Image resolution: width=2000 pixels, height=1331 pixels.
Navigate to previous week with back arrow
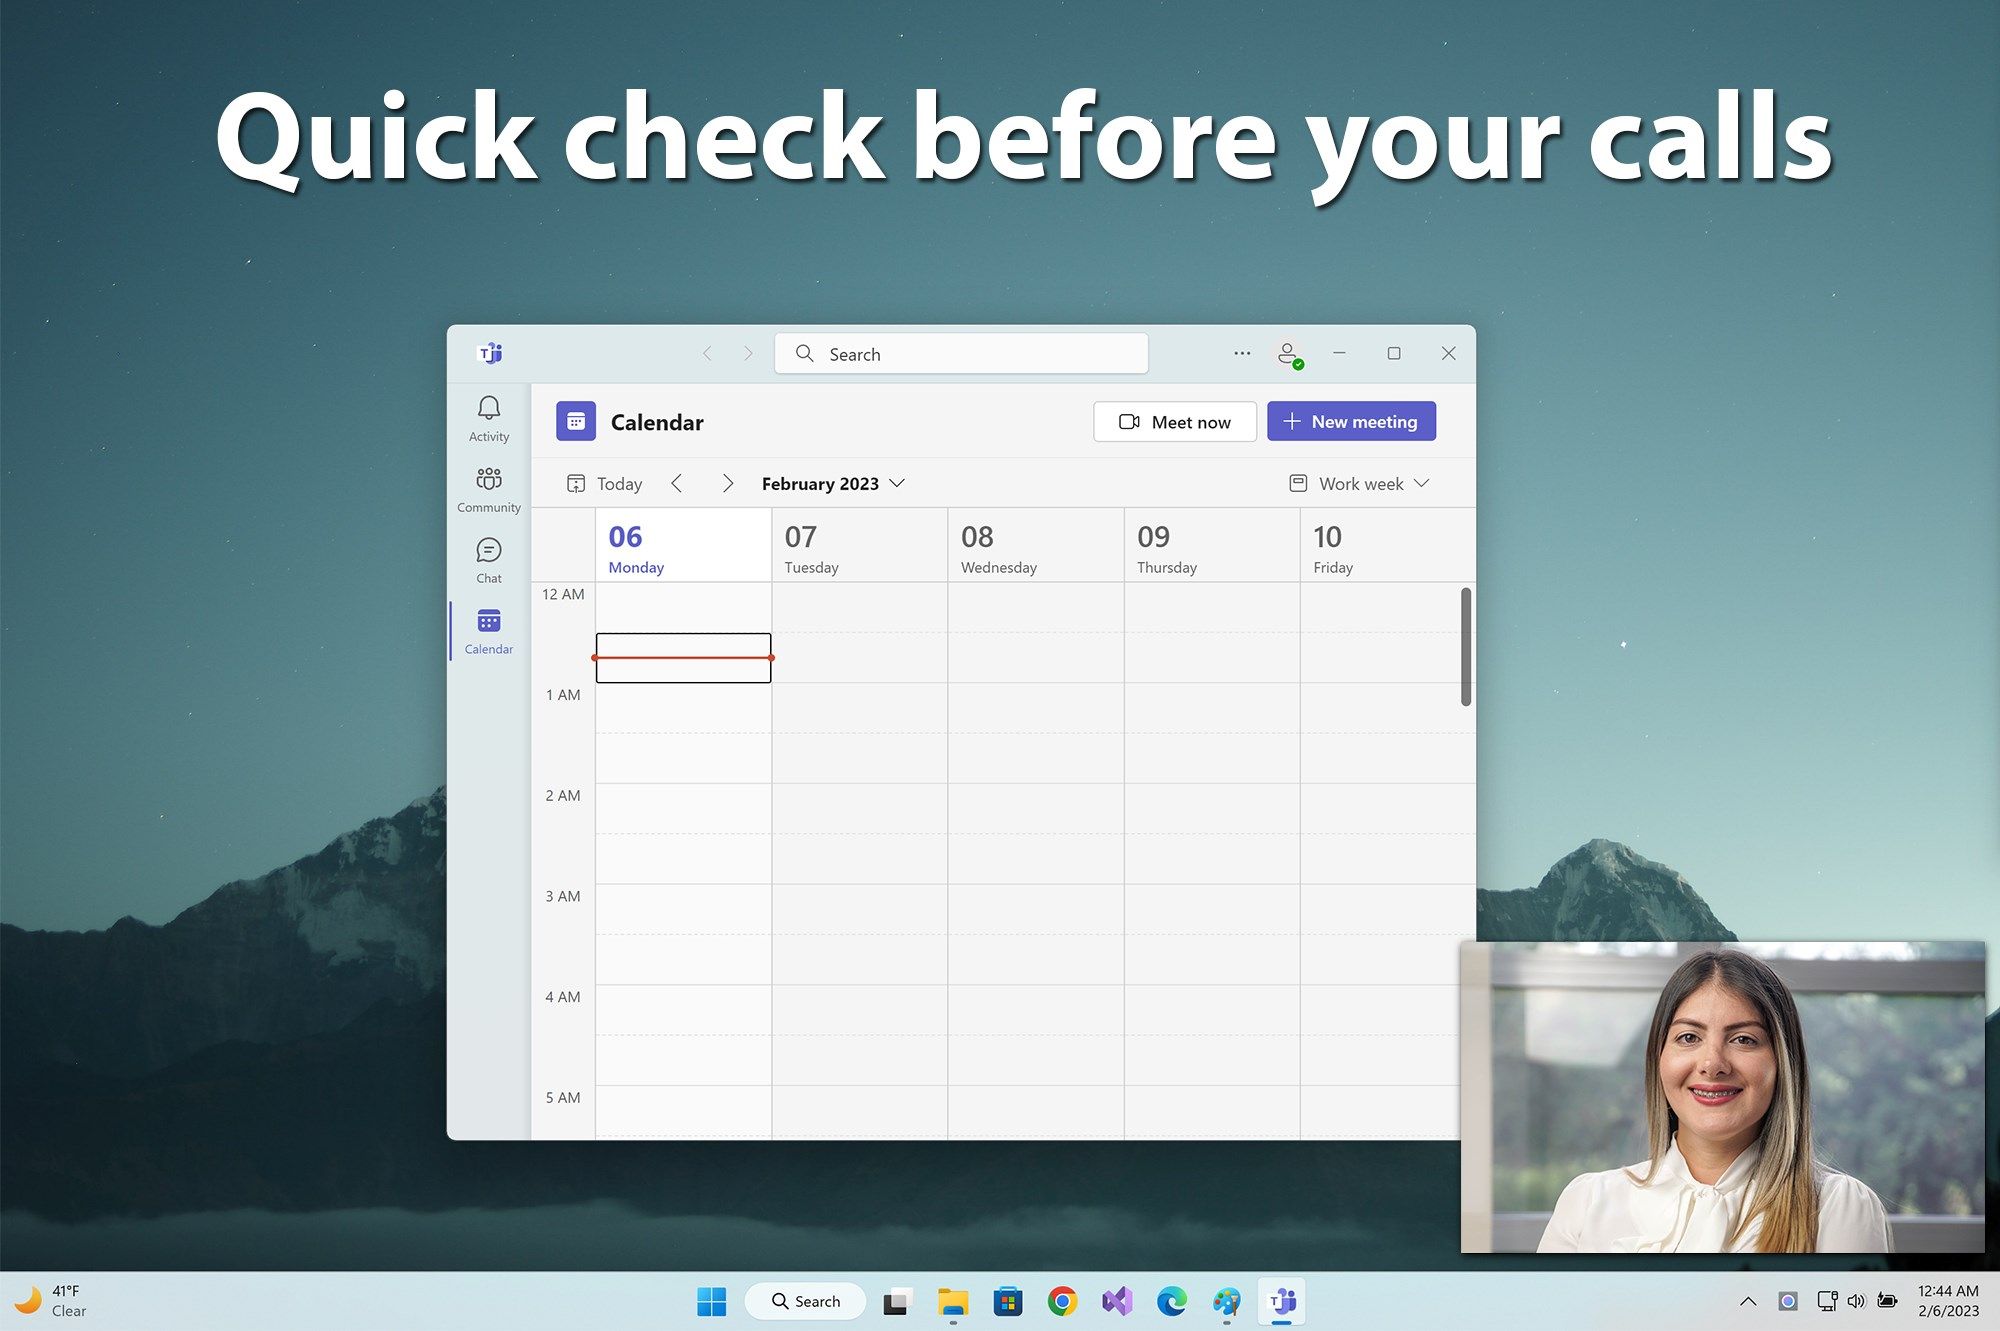(x=679, y=483)
